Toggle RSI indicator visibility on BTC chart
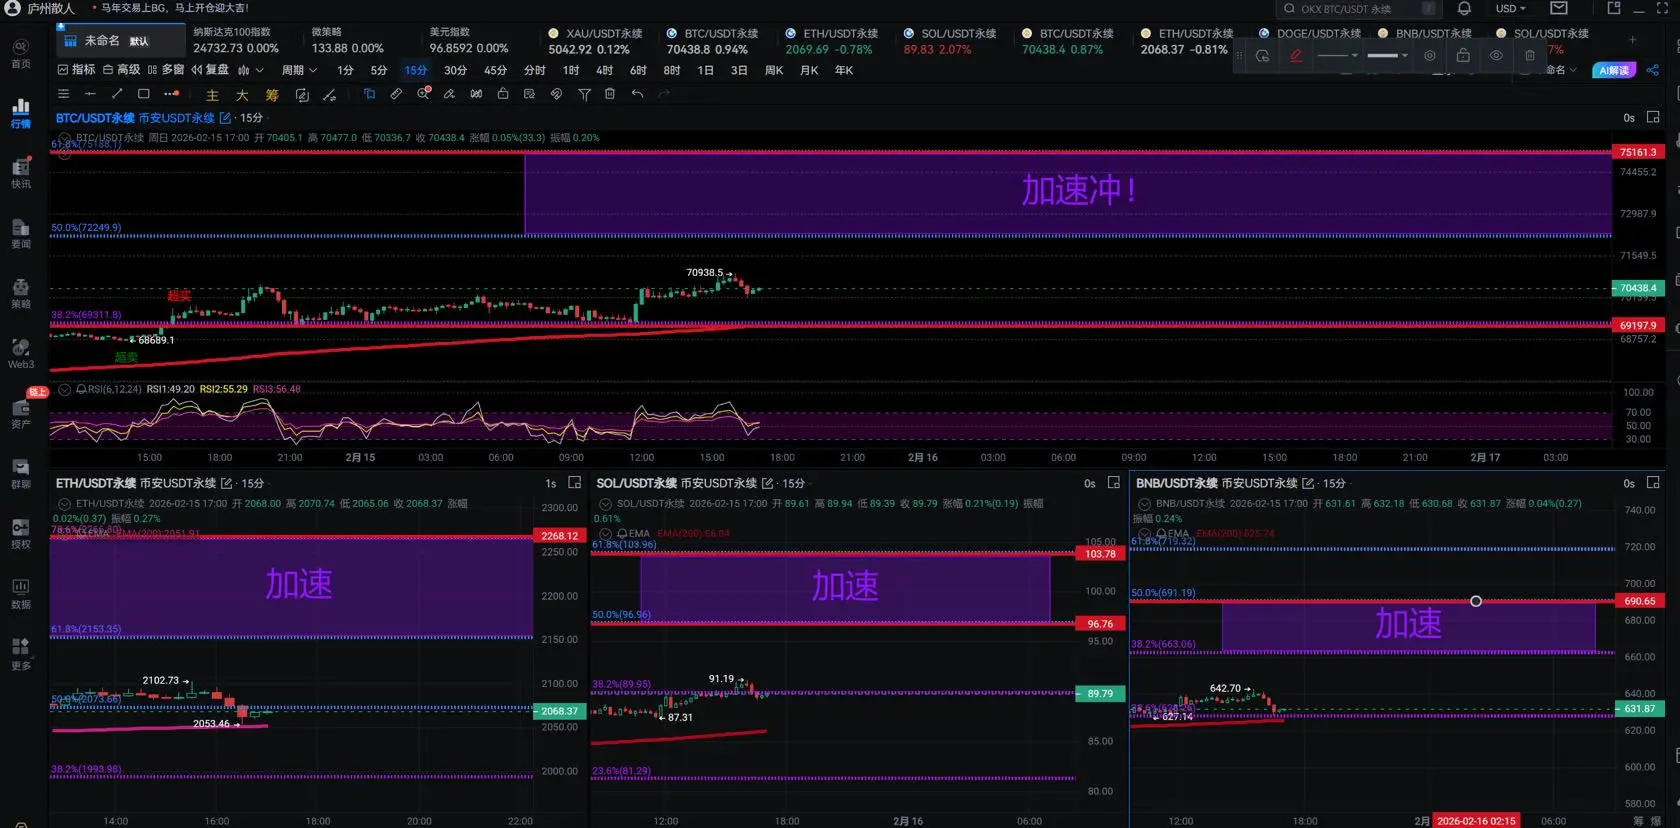Image resolution: width=1680 pixels, height=828 pixels. coord(65,389)
